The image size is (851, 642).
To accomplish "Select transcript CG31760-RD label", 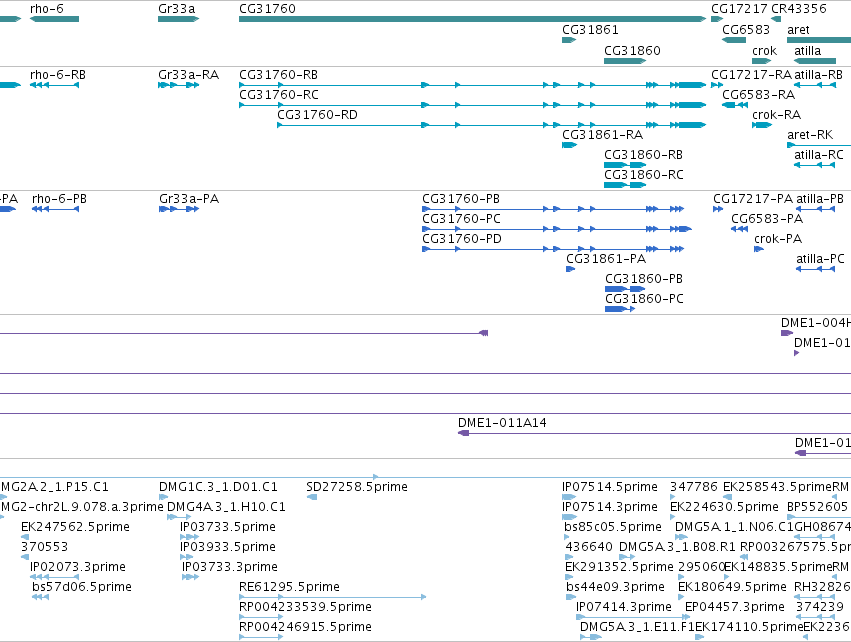I will pos(317,115).
